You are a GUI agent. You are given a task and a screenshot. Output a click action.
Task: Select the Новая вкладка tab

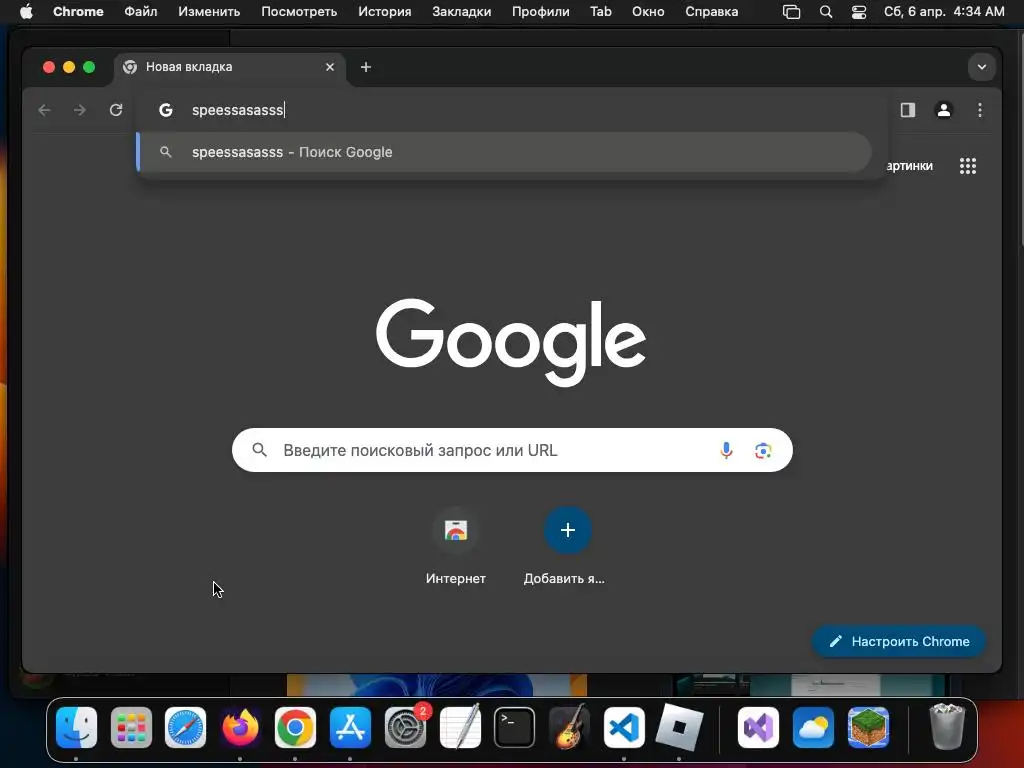(x=230, y=67)
